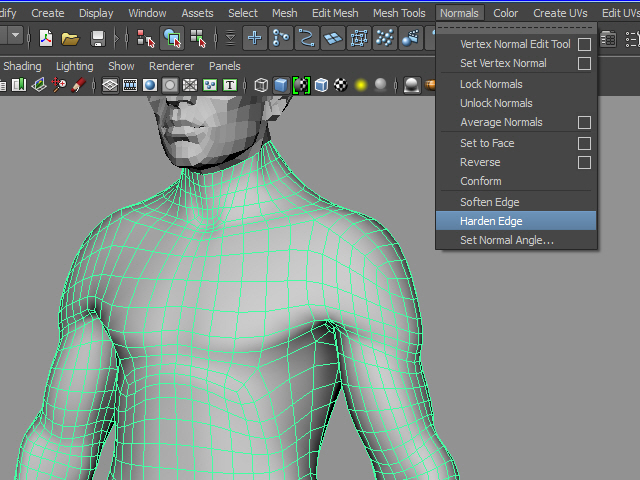This screenshot has width=640, height=480.
Task: Open Set Vertex Normal options box
Action: coord(584,63)
